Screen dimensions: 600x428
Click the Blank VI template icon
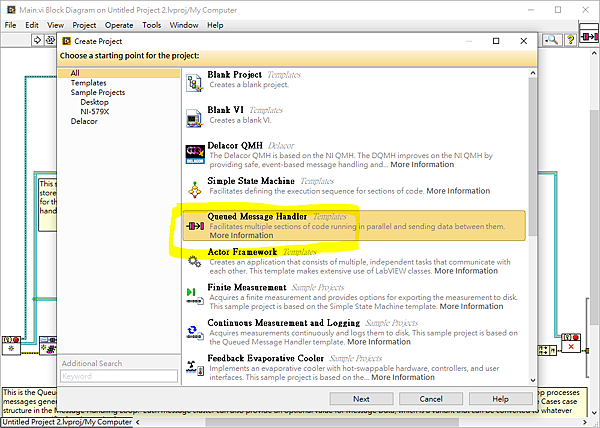pos(194,119)
